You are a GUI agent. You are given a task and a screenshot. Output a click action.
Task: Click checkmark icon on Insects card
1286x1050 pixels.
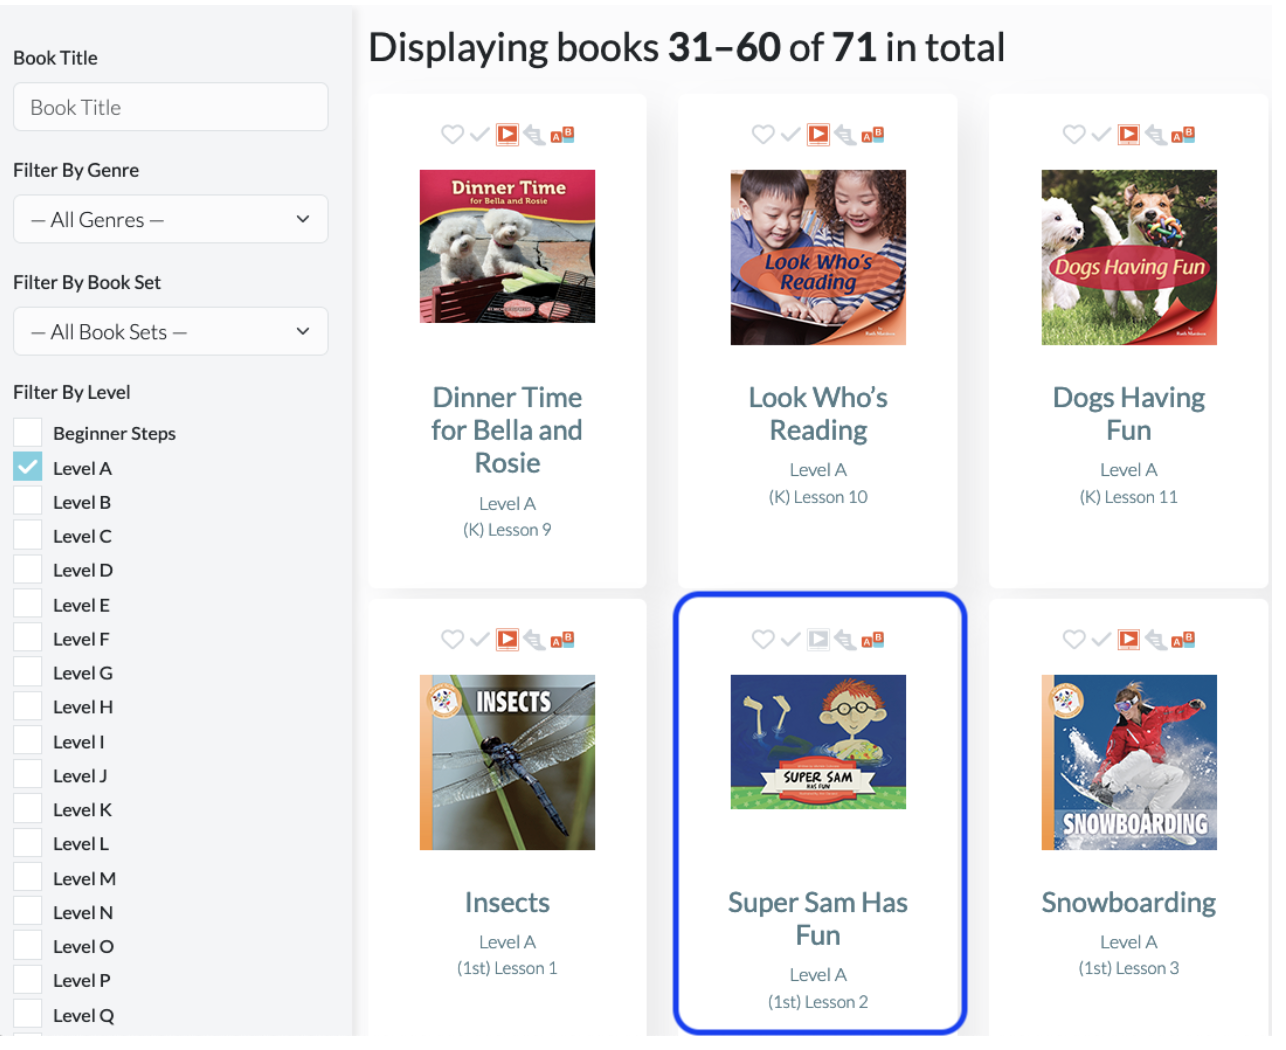click(x=480, y=639)
